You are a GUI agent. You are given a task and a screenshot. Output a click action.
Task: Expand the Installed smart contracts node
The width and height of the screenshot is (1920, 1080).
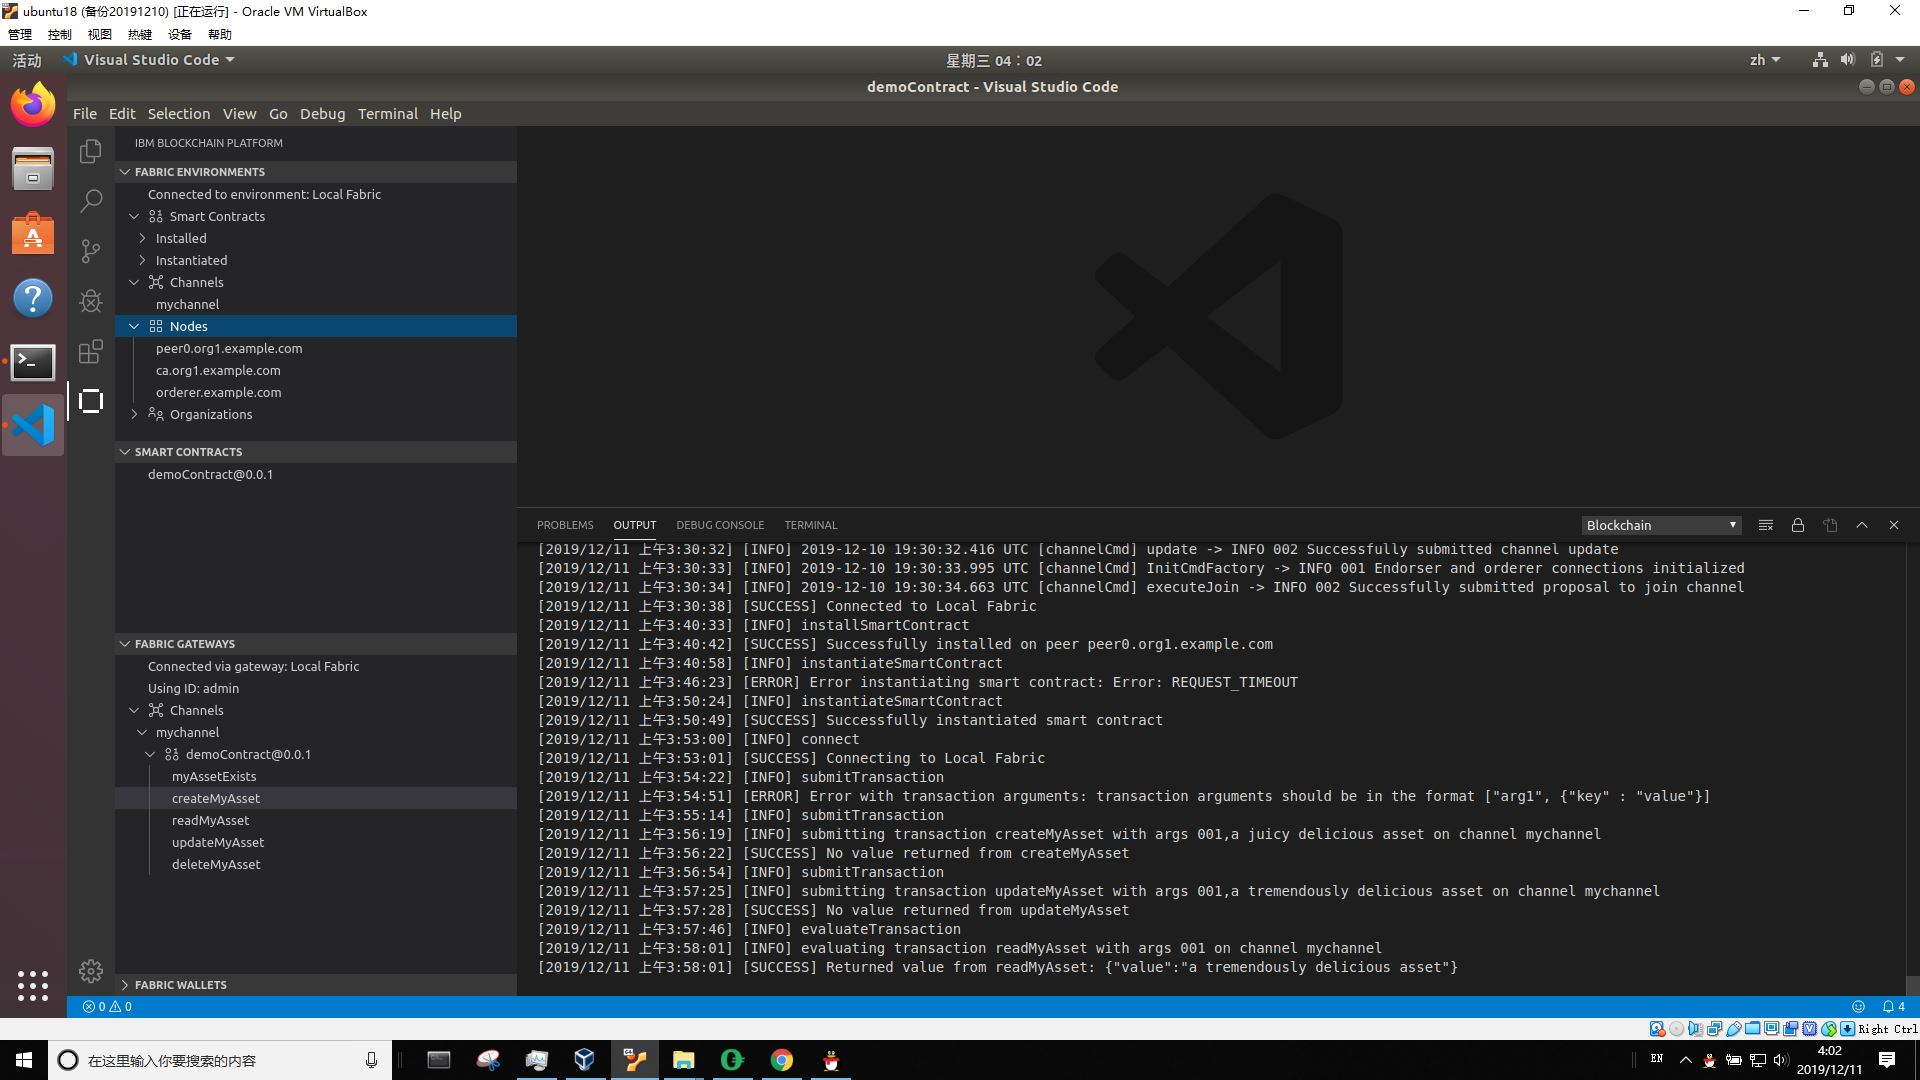click(x=180, y=238)
